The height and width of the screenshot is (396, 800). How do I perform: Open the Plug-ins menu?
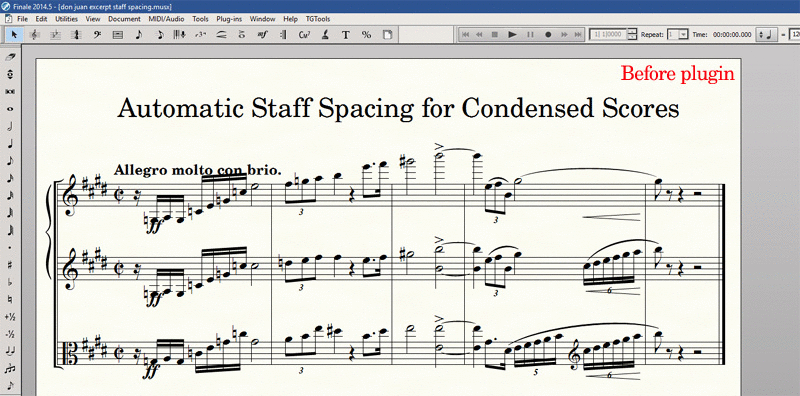coord(229,19)
